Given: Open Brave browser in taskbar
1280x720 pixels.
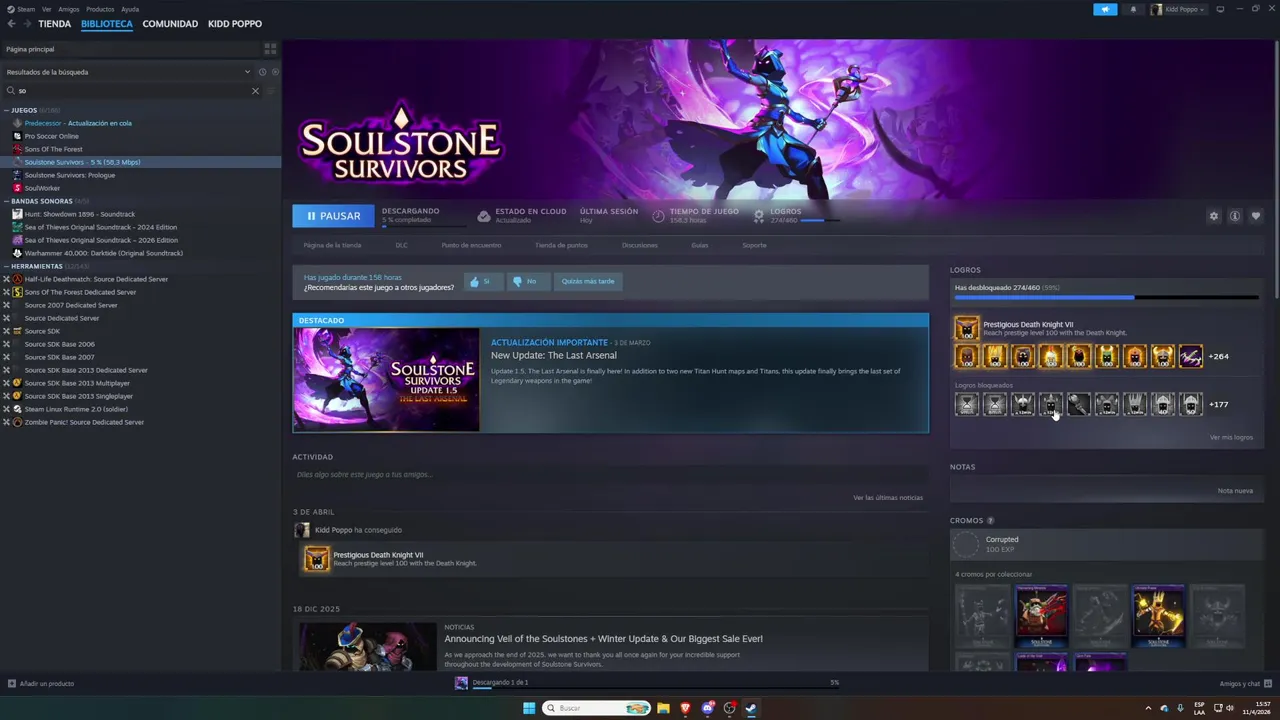Looking at the screenshot, I should point(685,708).
